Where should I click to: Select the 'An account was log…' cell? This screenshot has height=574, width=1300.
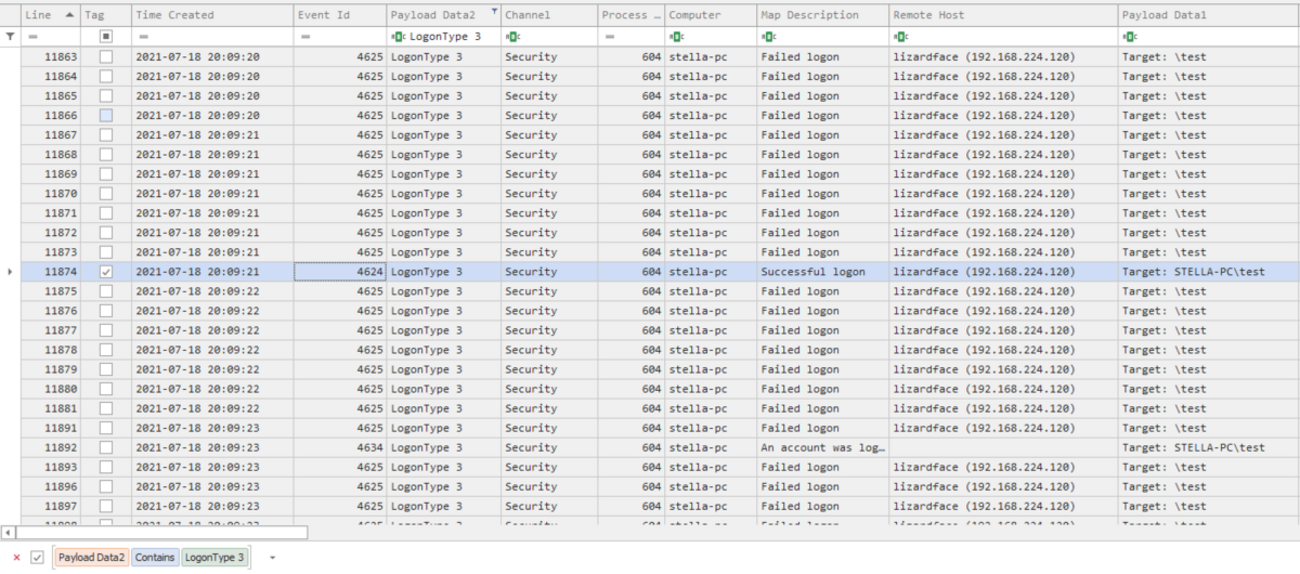coord(822,448)
